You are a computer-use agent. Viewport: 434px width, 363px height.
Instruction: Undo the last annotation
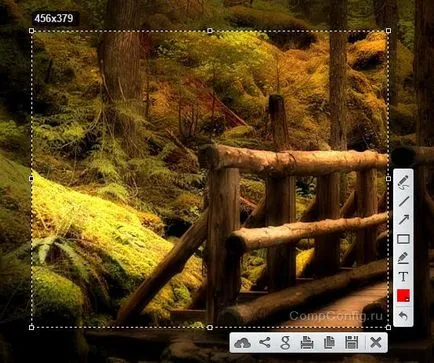[403, 315]
